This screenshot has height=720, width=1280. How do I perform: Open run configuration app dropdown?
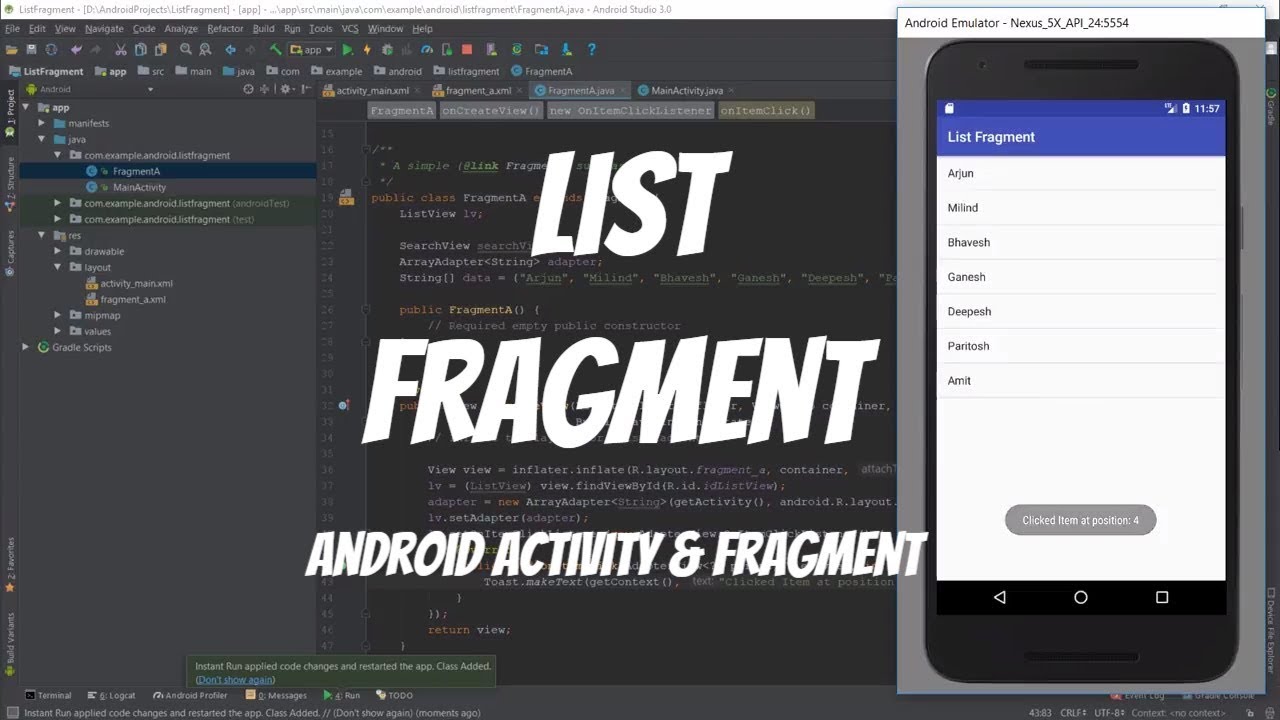coord(311,49)
